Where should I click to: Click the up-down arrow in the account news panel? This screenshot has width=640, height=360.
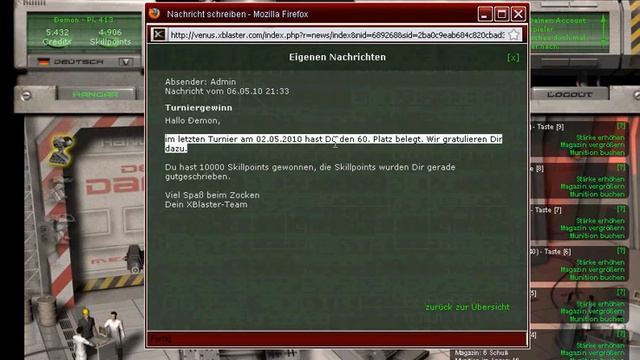click(x=603, y=31)
